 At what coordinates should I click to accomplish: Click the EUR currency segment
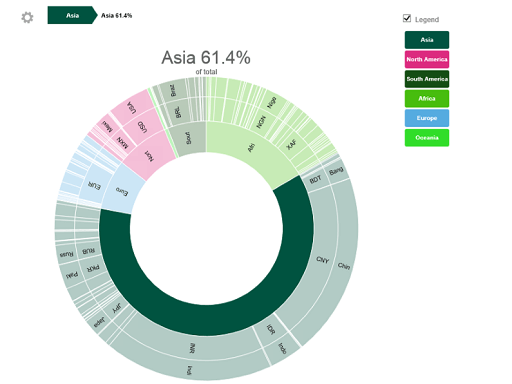[x=94, y=186]
